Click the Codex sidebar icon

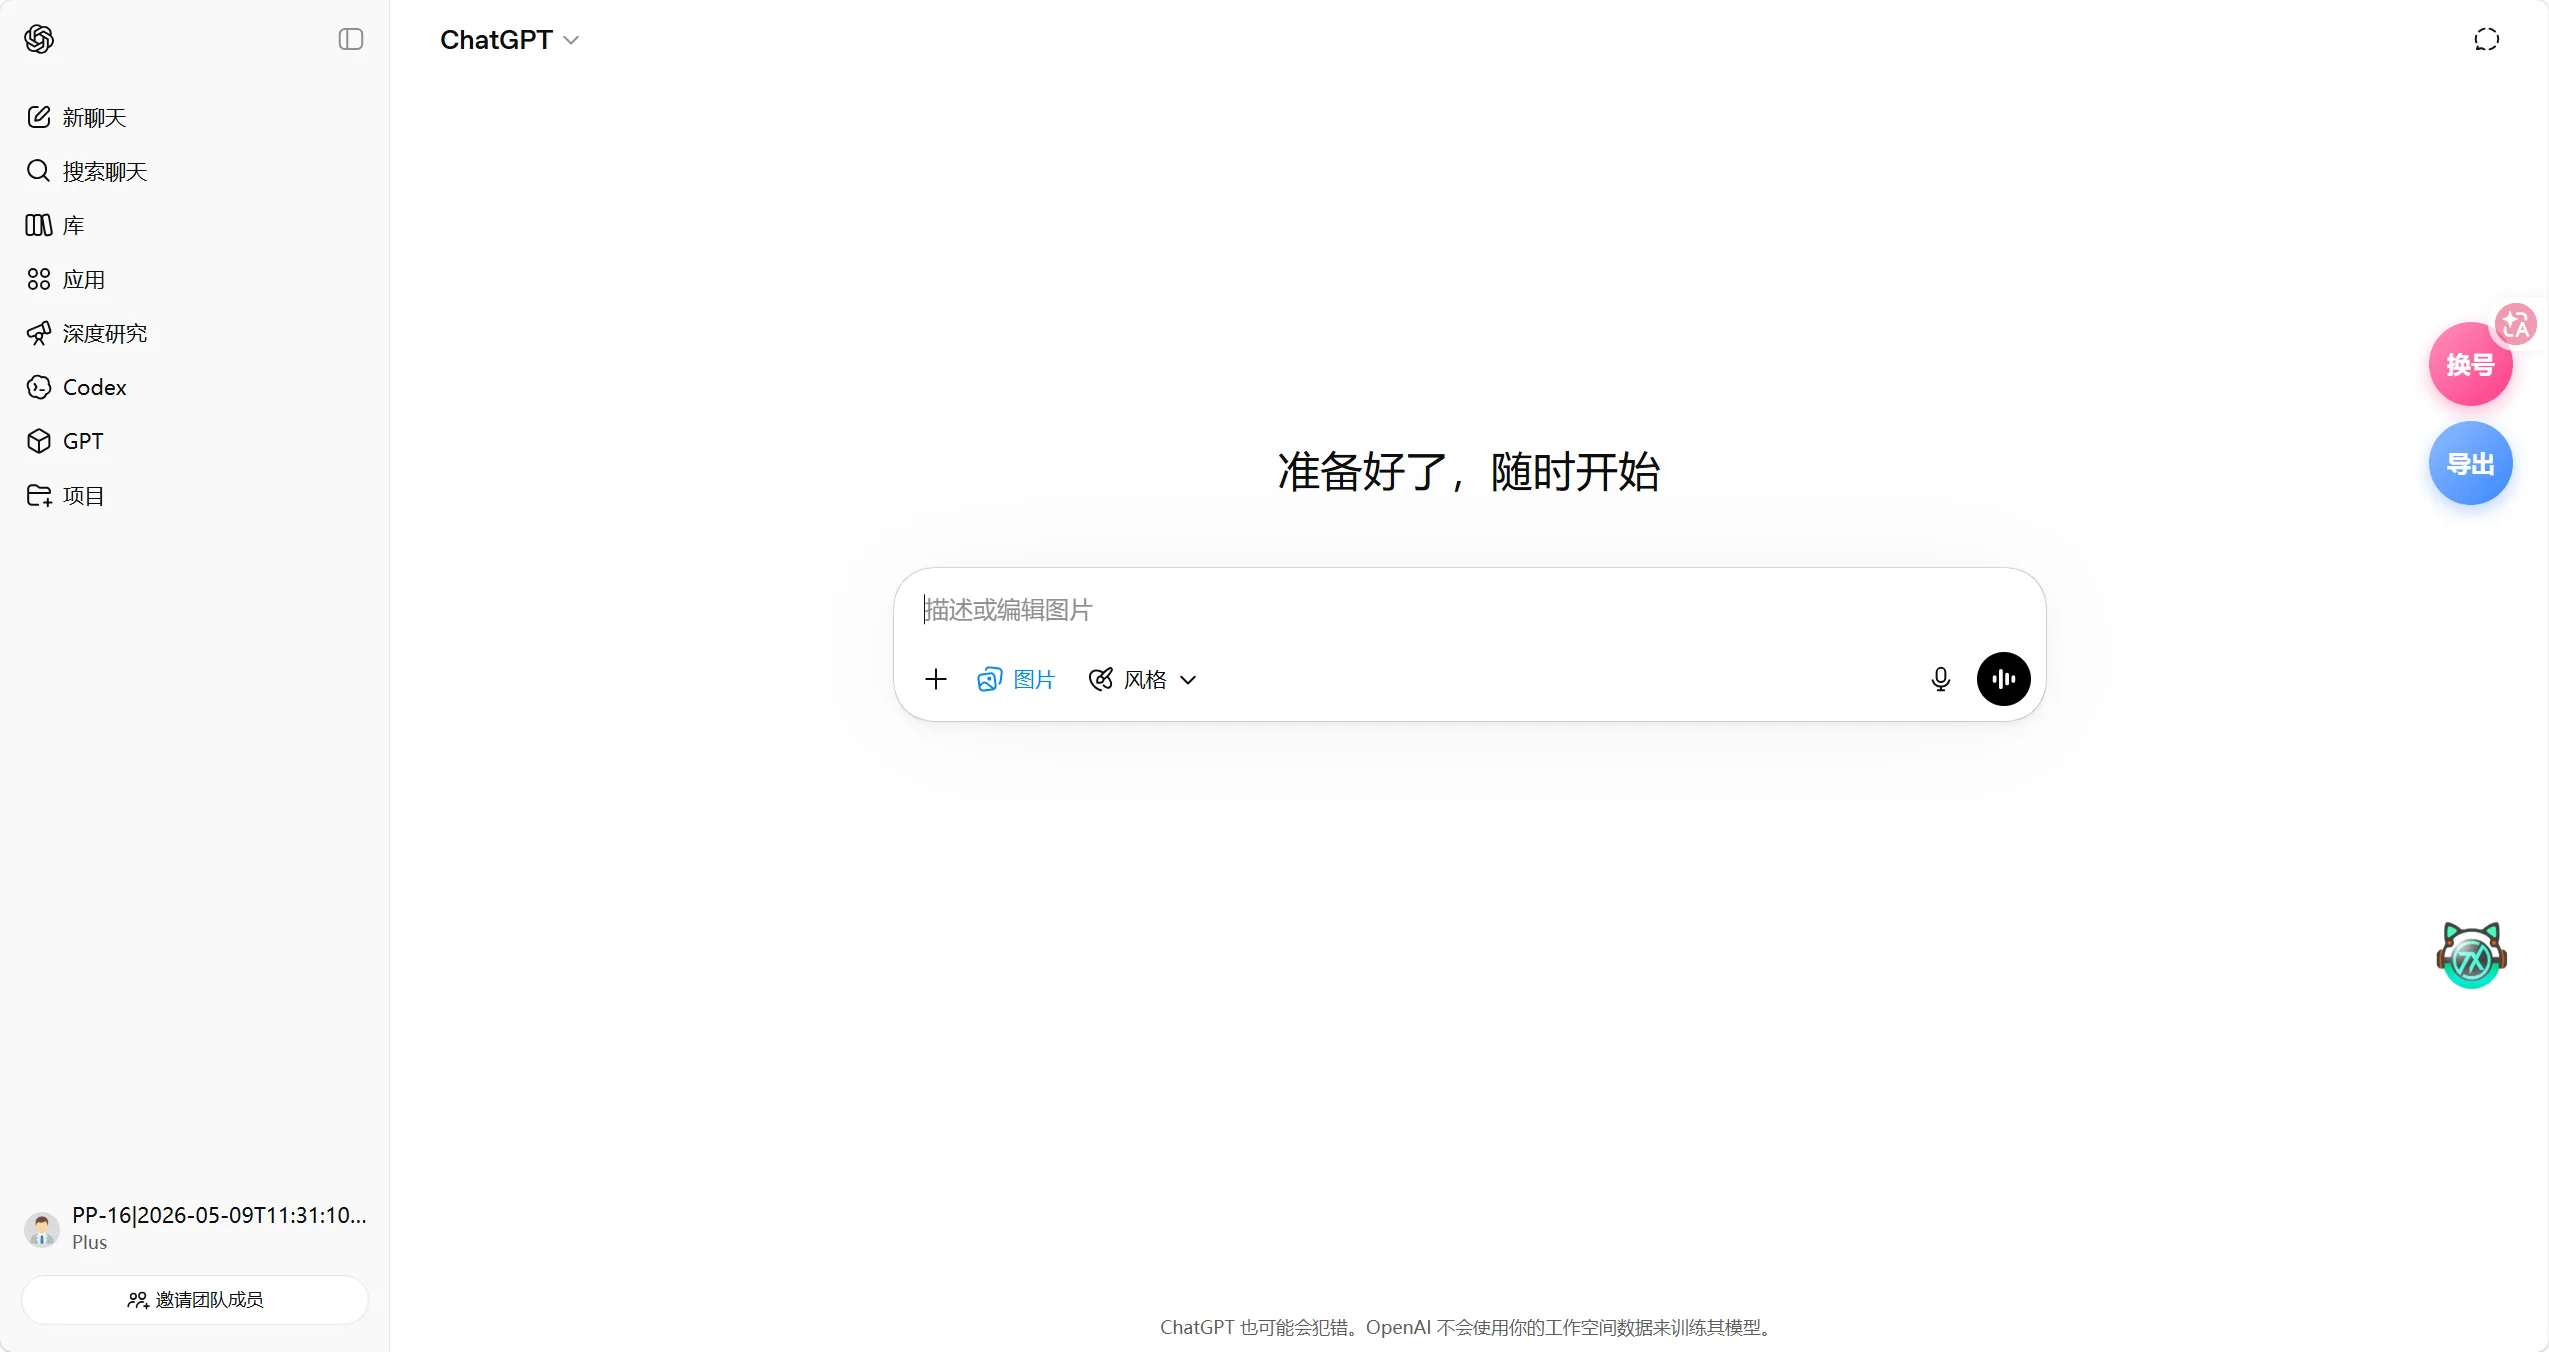[x=39, y=387]
